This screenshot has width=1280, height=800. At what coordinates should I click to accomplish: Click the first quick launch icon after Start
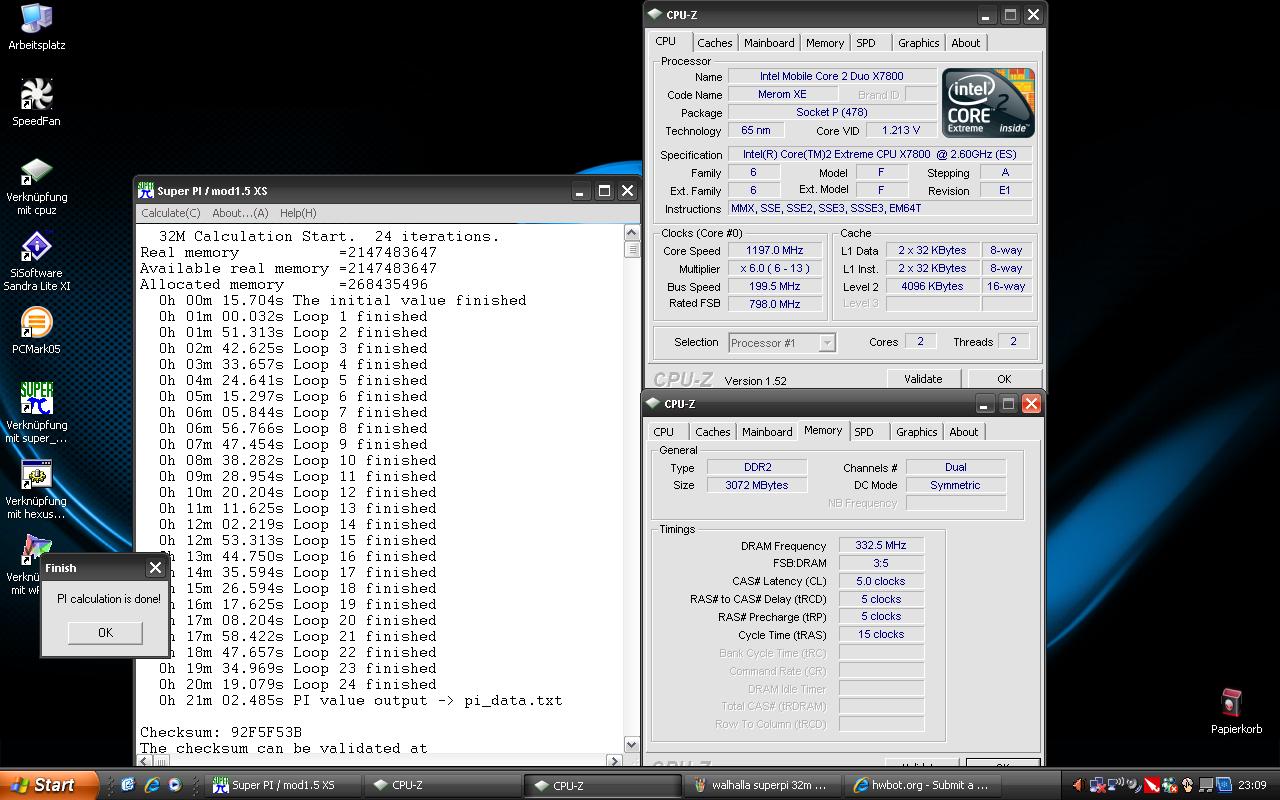[128, 785]
